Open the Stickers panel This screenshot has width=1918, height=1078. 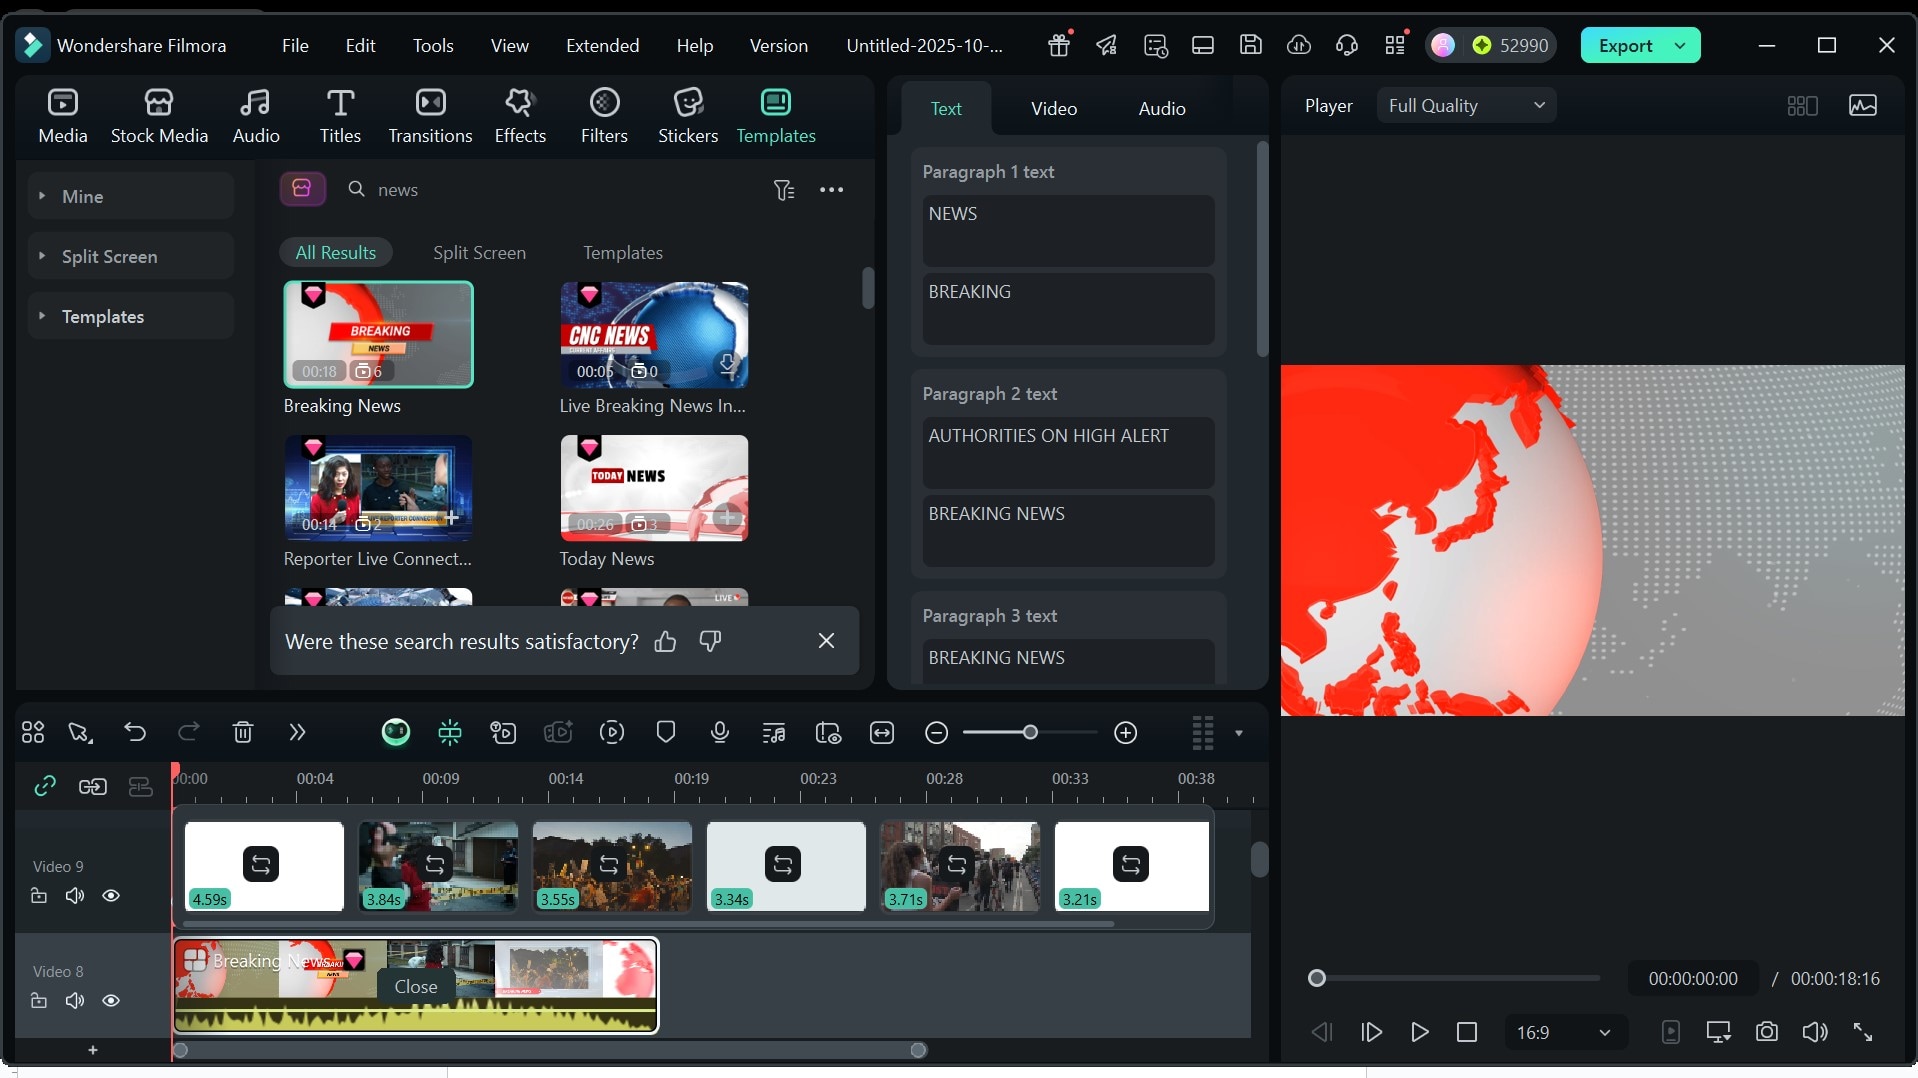[x=688, y=116]
